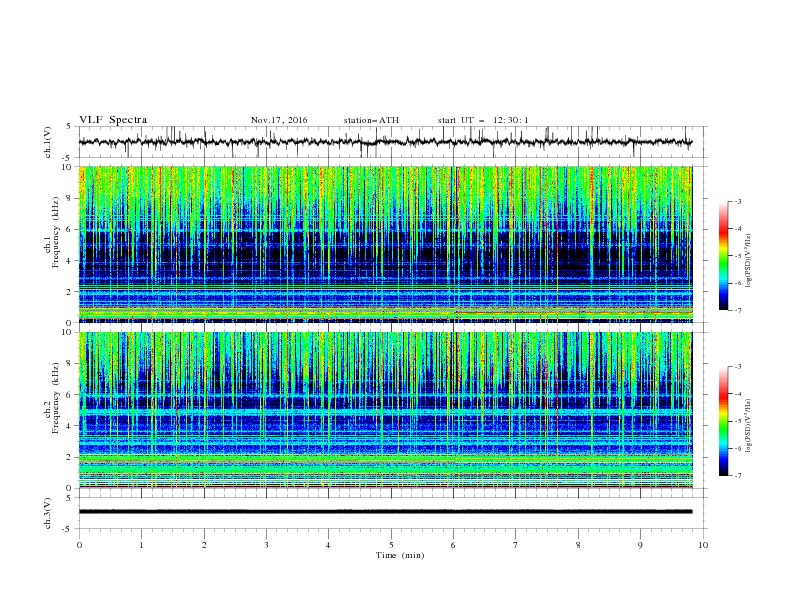The height and width of the screenshot is (612, 792).
Task: Click the time-axis tick label "10" at the right end
Action: click(x=703, y=545)
